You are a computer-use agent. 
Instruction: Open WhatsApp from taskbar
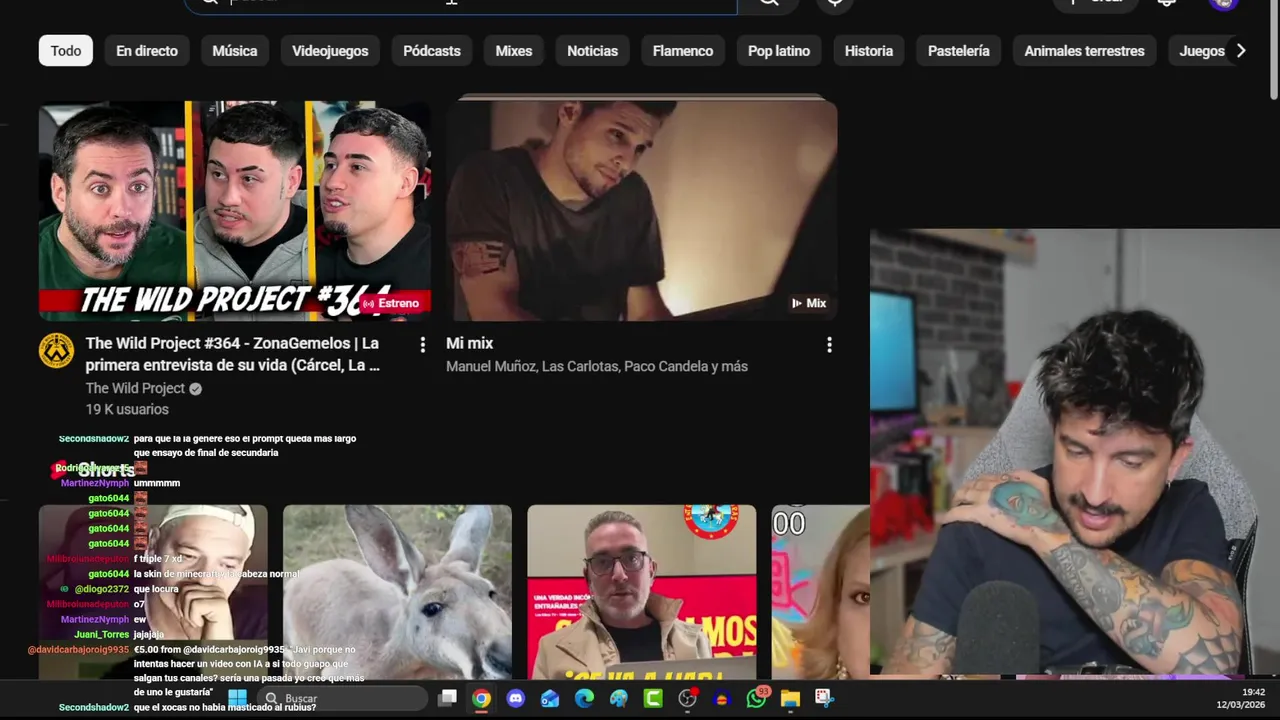[x=756, y=698]
